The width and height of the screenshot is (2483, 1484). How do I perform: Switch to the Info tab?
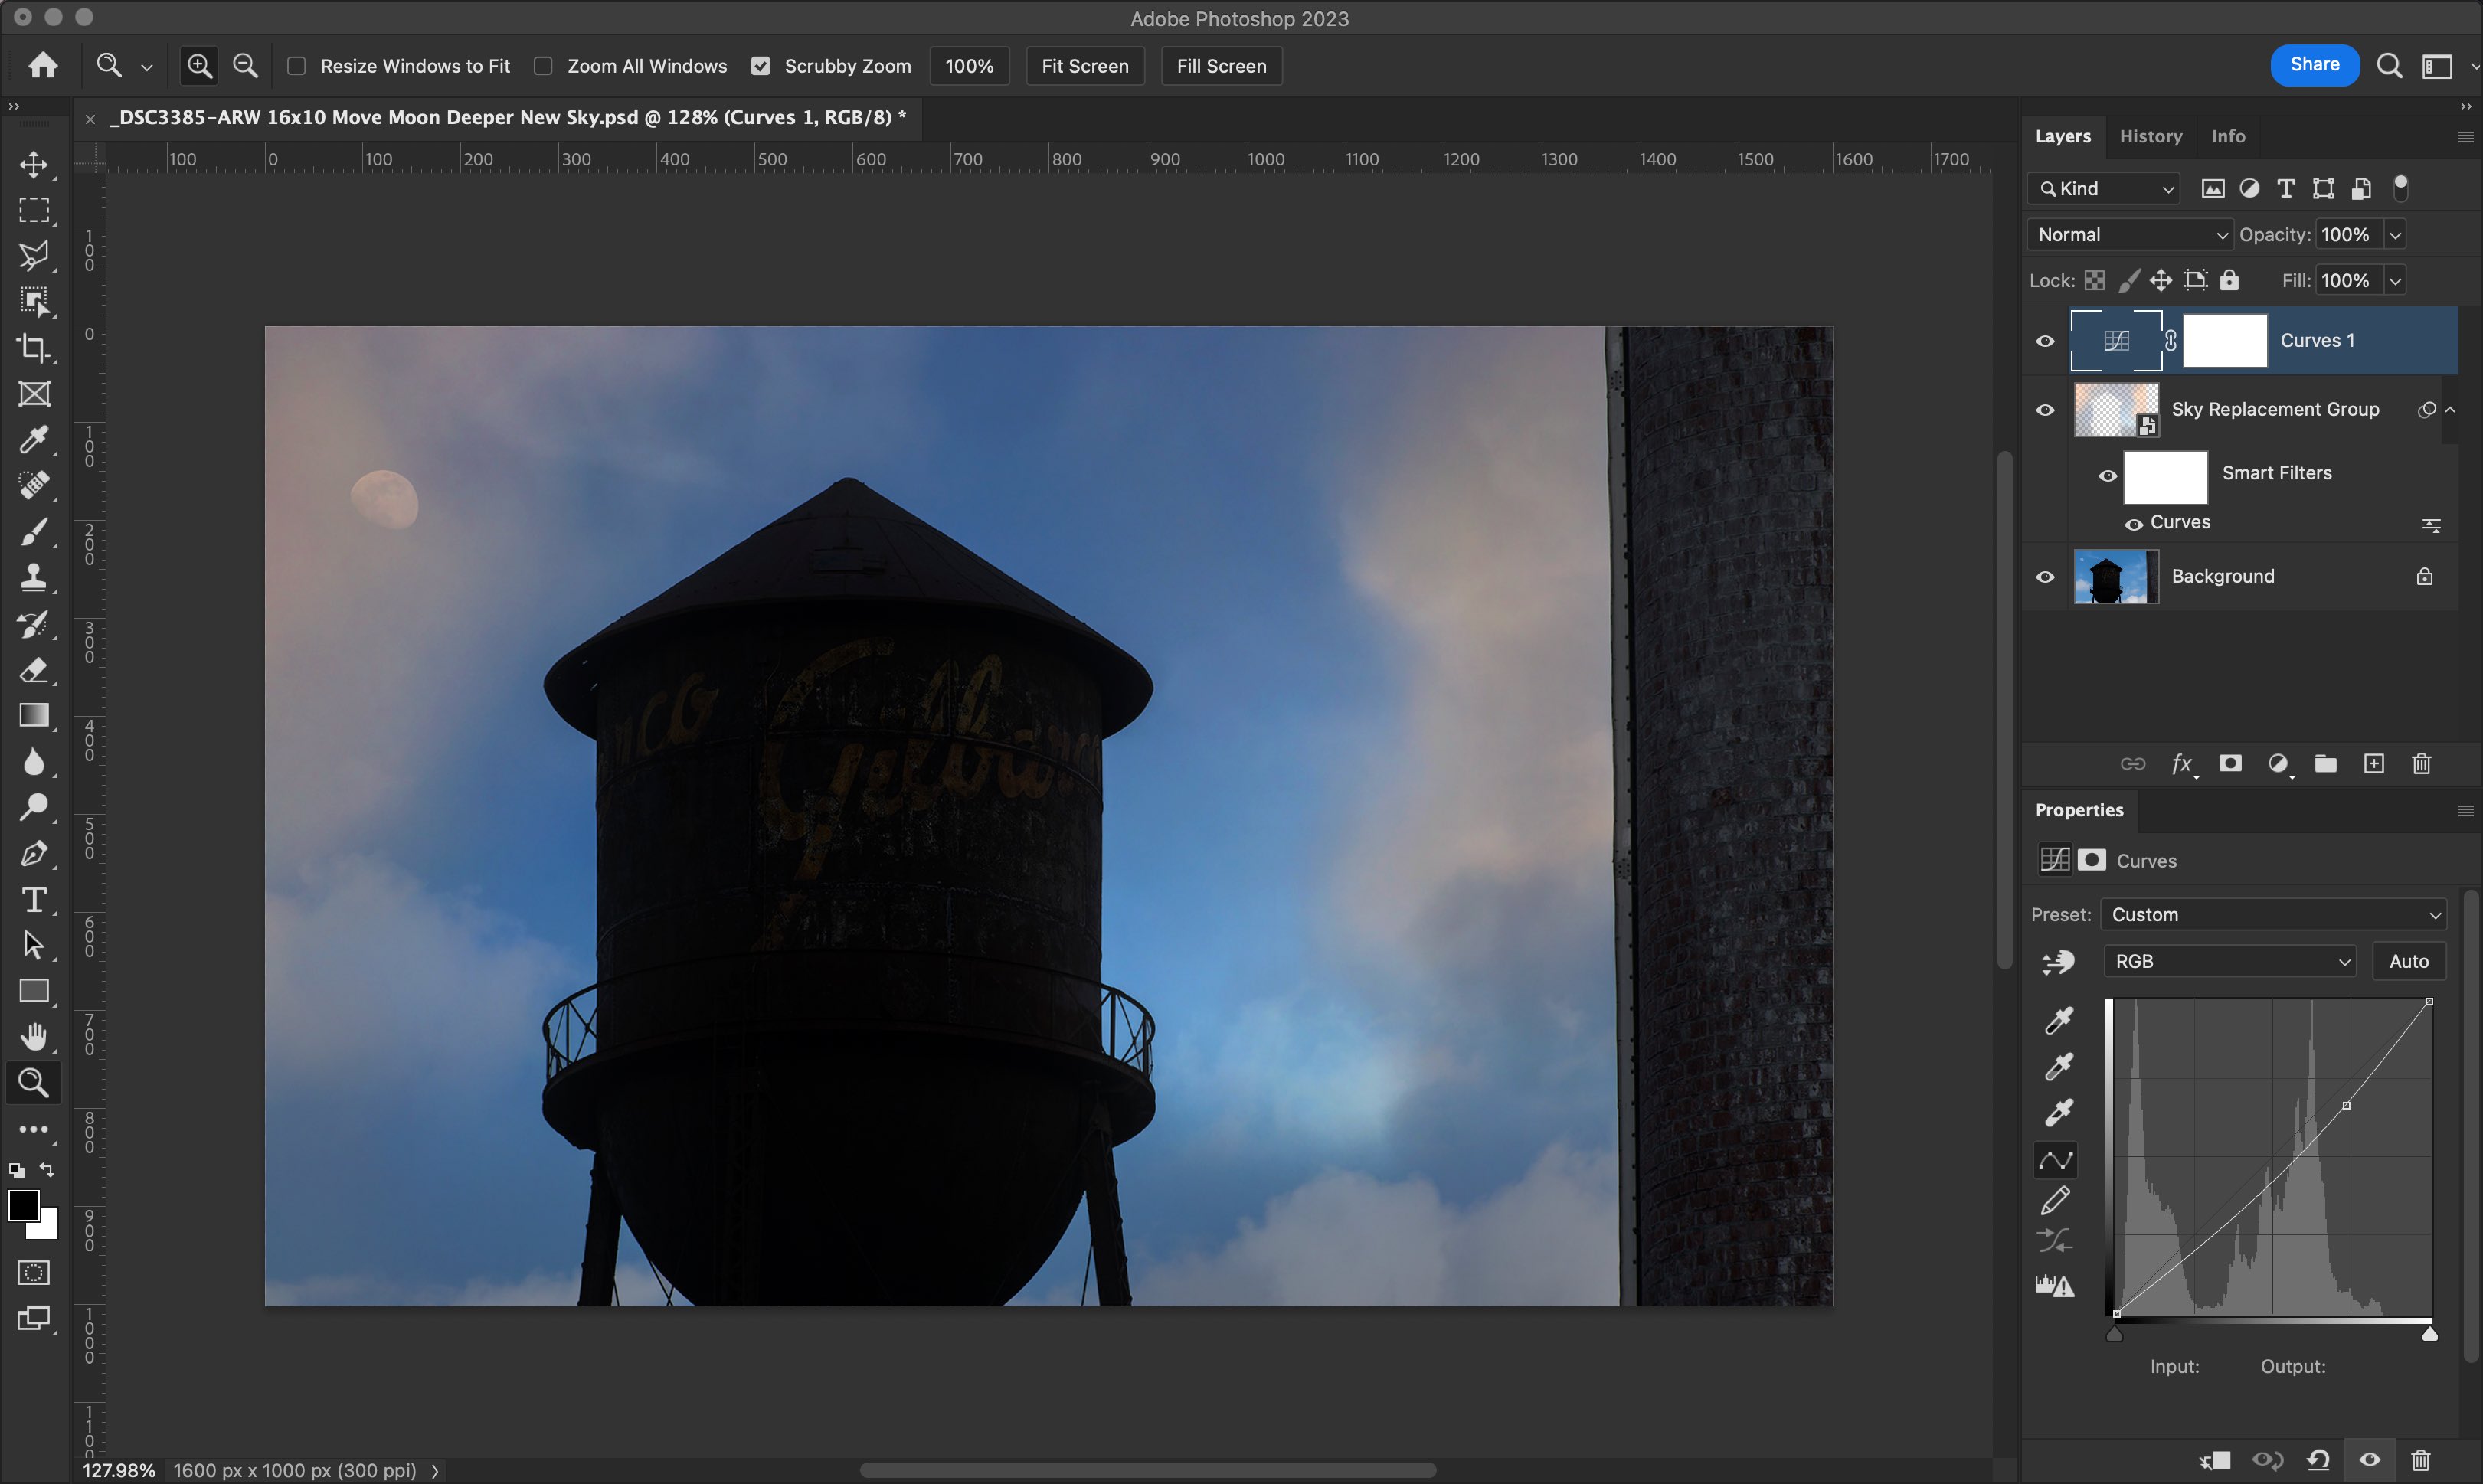point(2227,136)
